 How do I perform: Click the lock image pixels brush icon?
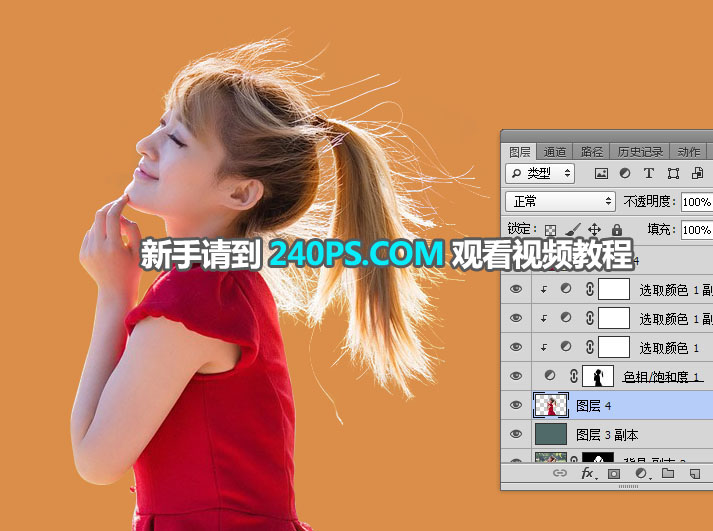[x=573, y=229]
